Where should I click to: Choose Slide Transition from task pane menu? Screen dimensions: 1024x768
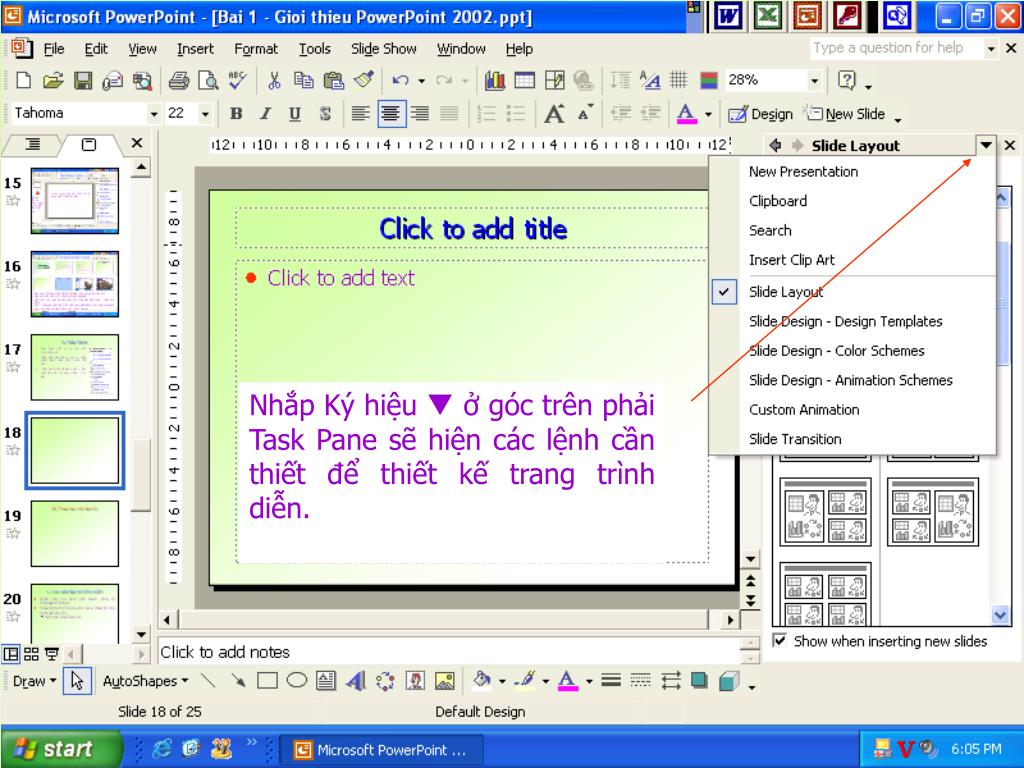pyautogui.click(x=795, y=439)
